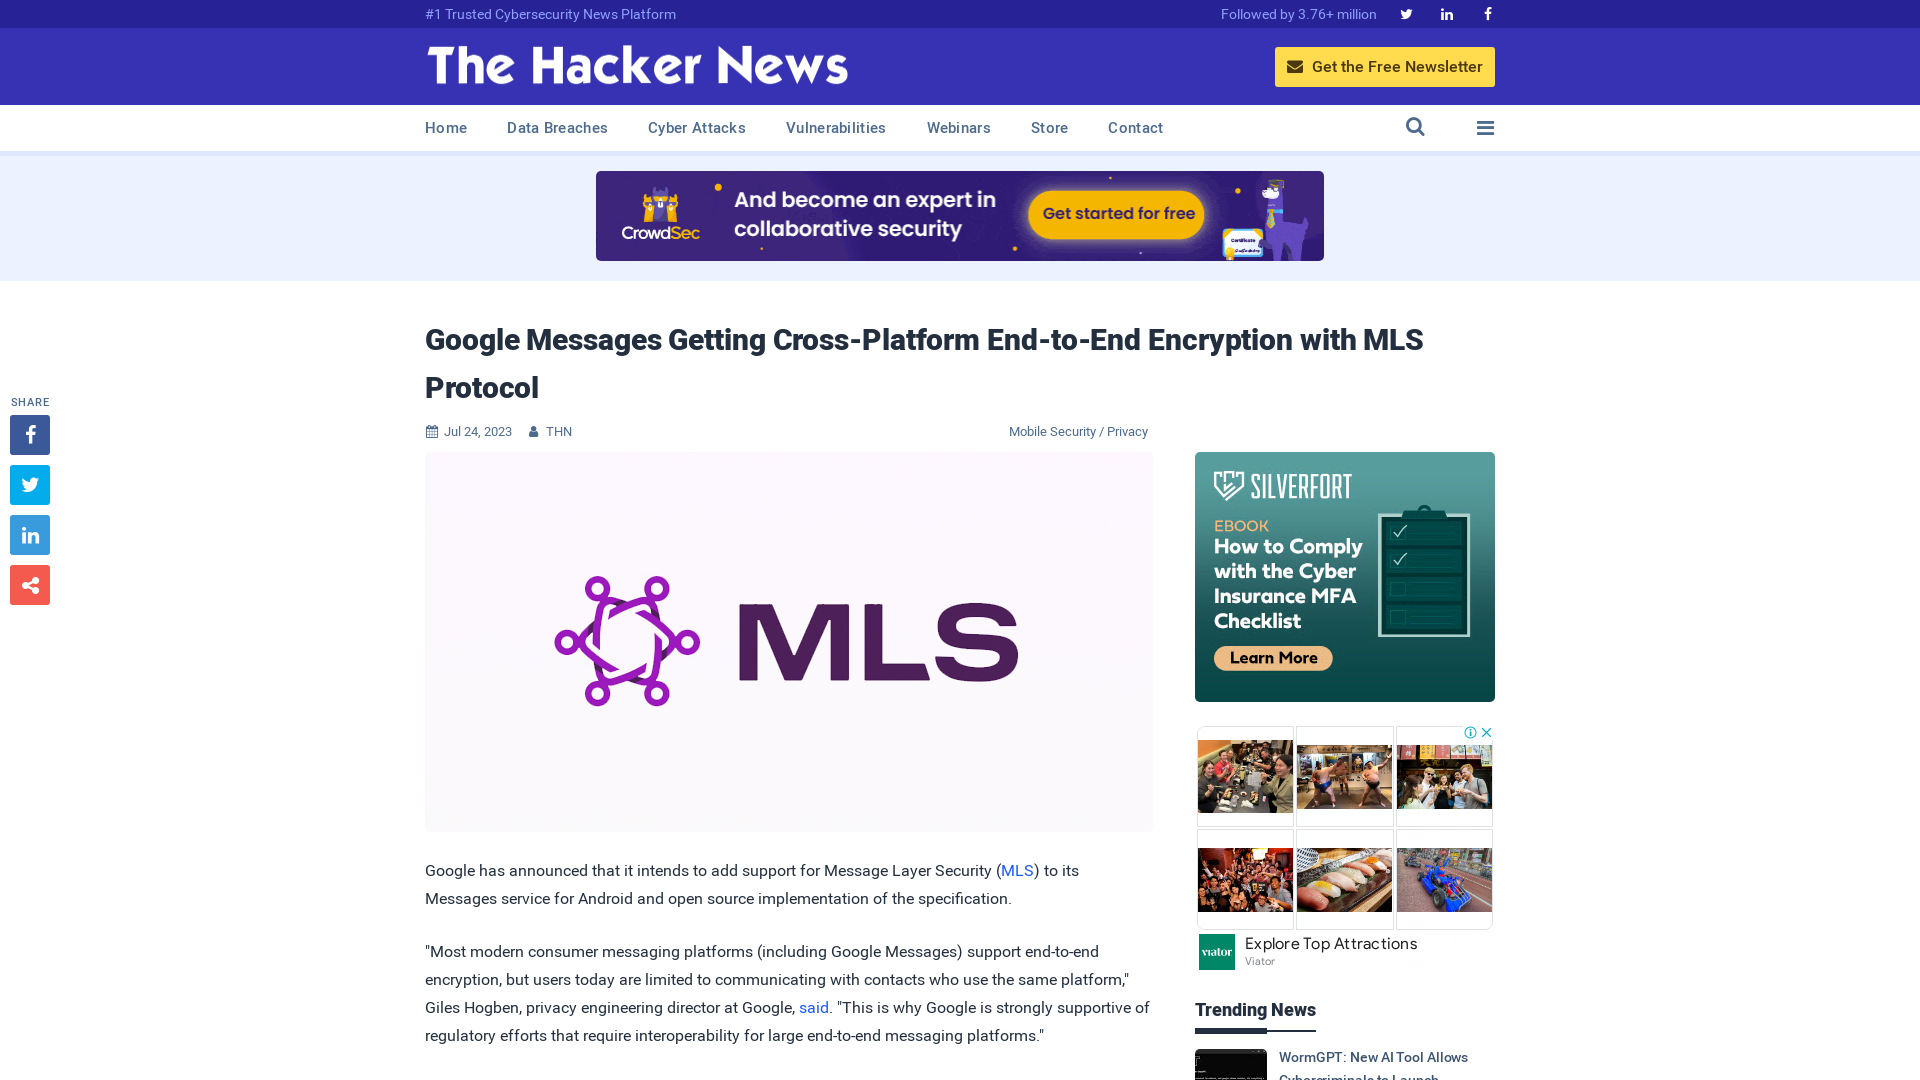
Task: Click the Facebook header icon
Action: tap(1487, 13)
